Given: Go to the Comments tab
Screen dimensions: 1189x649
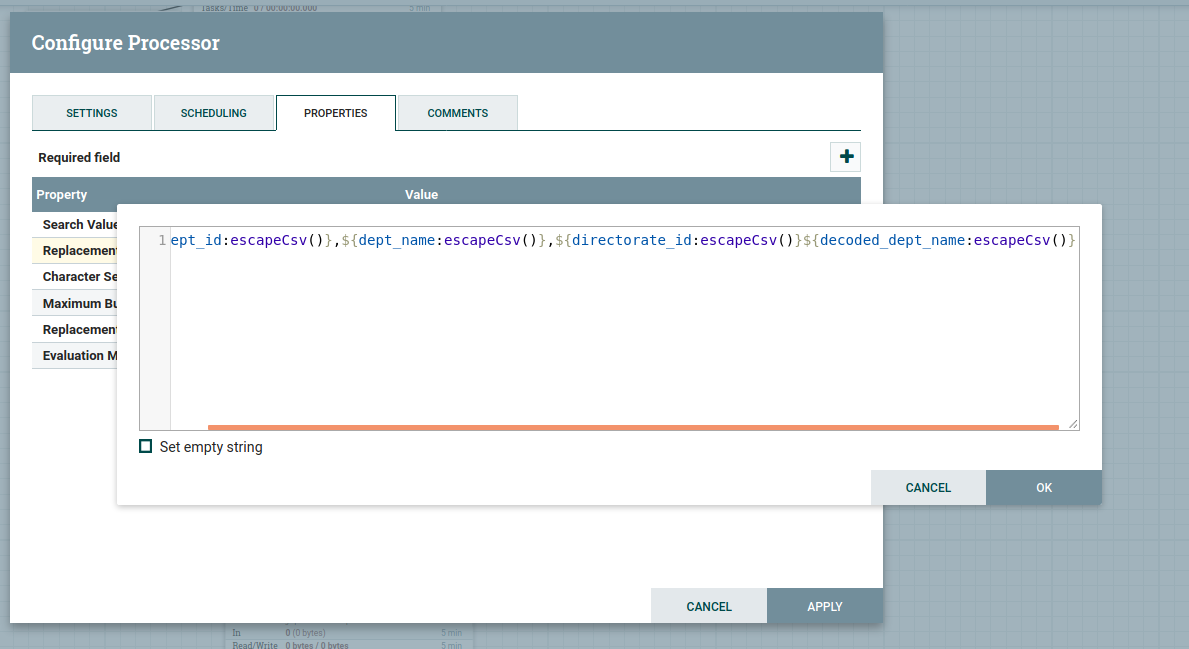Looking at the screenshot, I should pos(458,113).
